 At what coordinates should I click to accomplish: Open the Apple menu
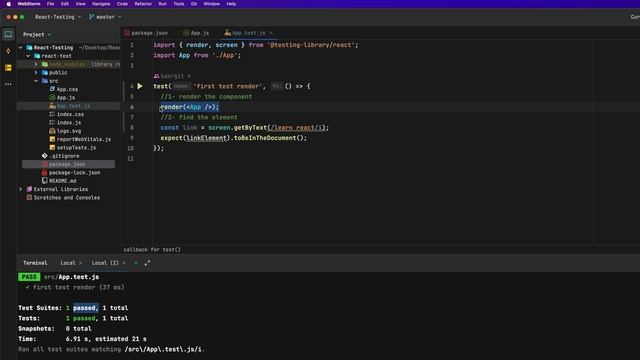[9, 4]
